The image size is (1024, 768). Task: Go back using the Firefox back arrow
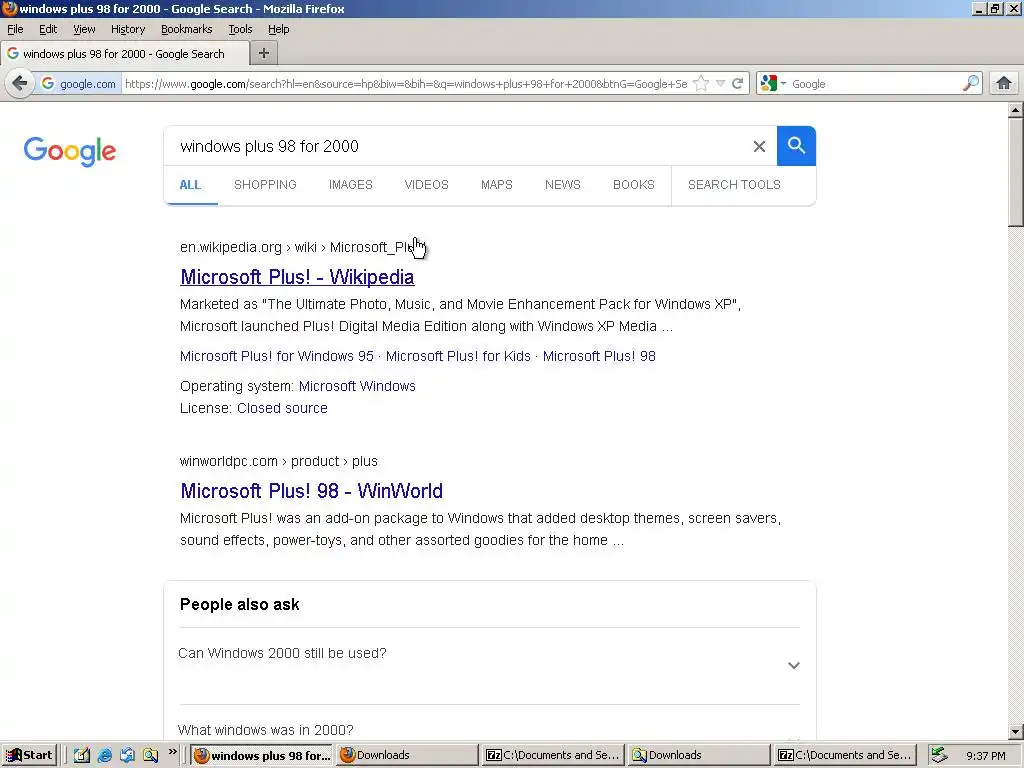click(20, 84)
